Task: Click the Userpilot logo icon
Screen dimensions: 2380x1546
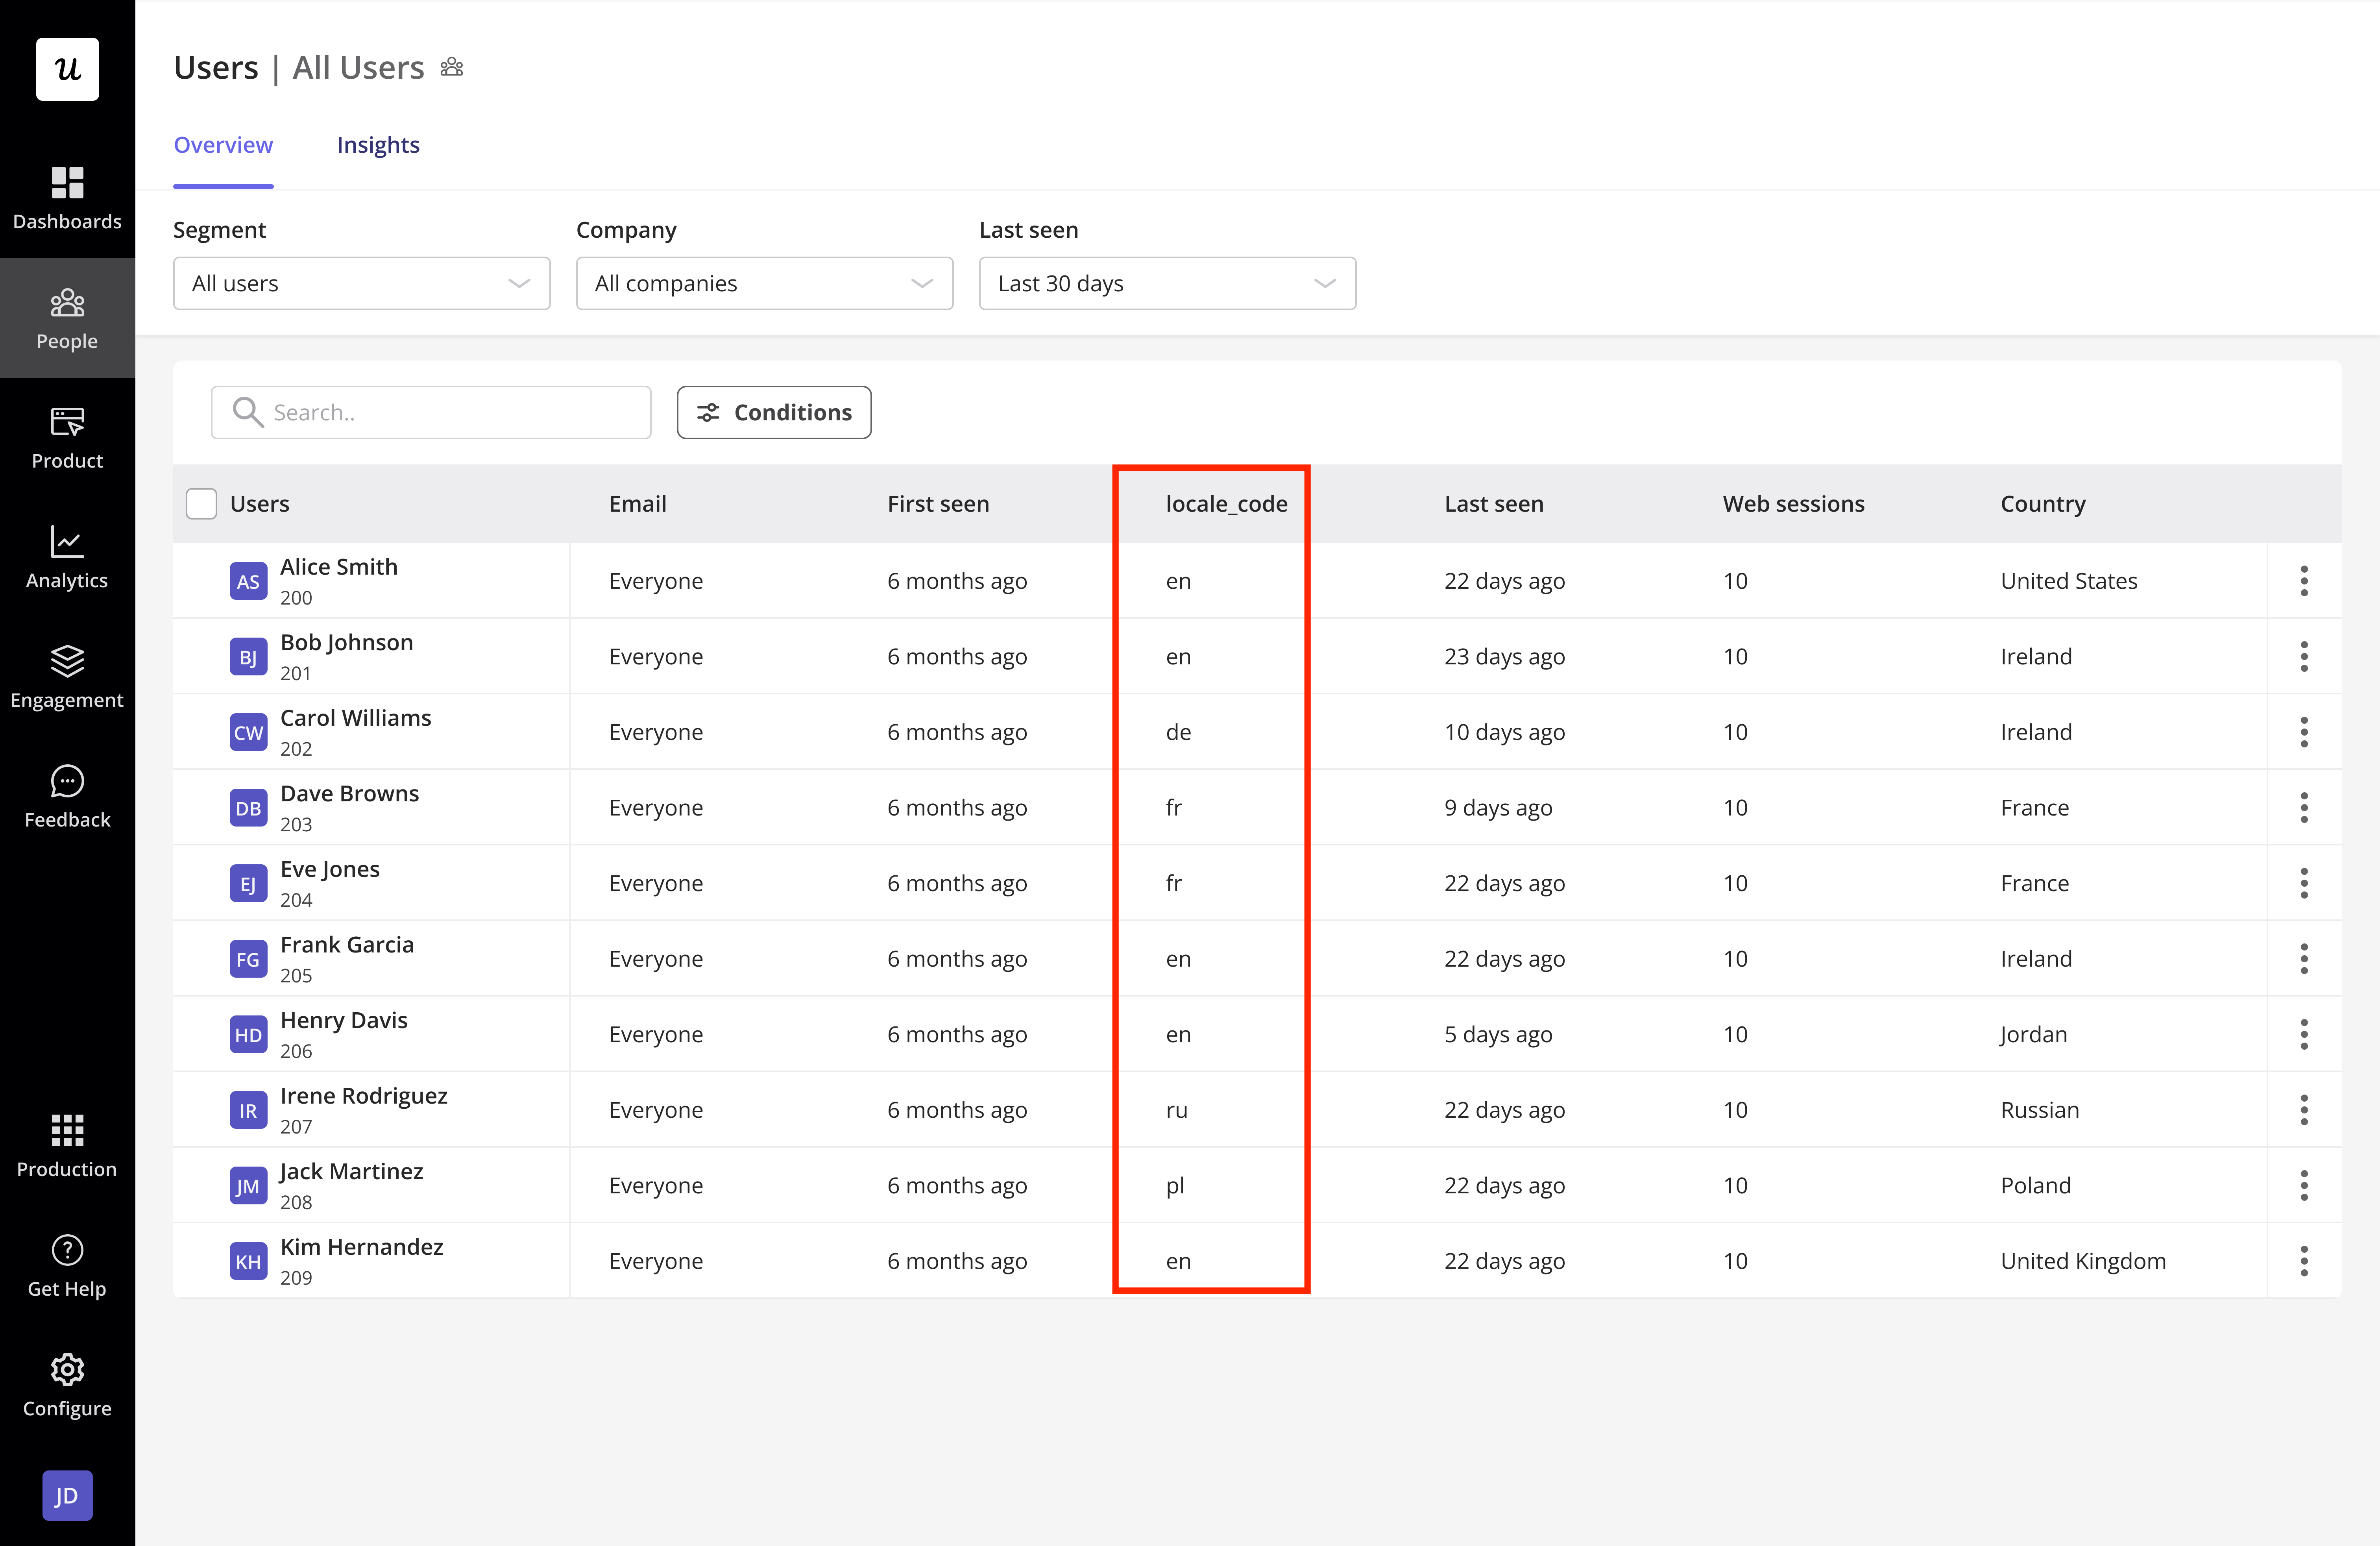Action: click(67, 68)
